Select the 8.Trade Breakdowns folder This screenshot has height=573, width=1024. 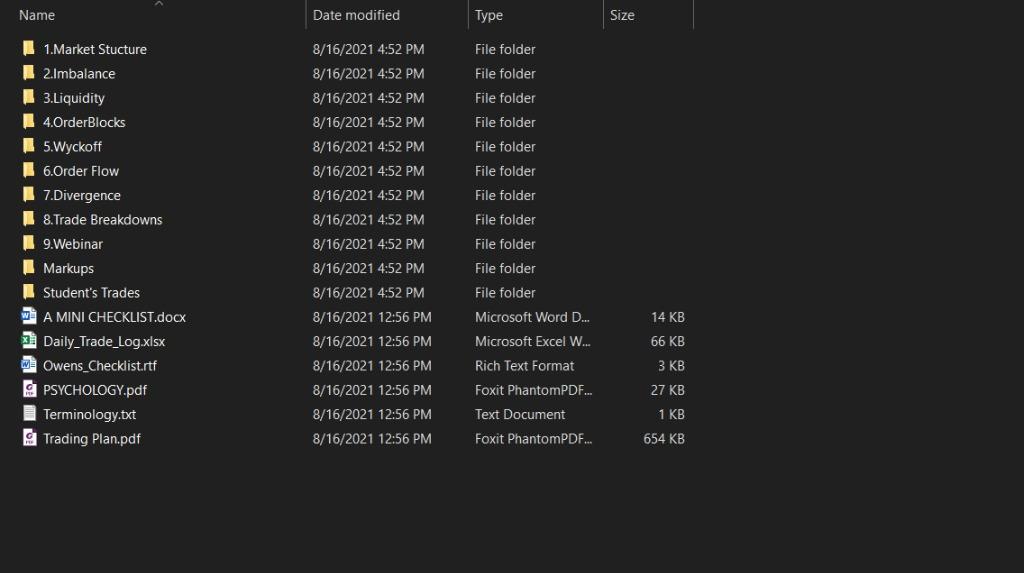click(x=102, y=219)
